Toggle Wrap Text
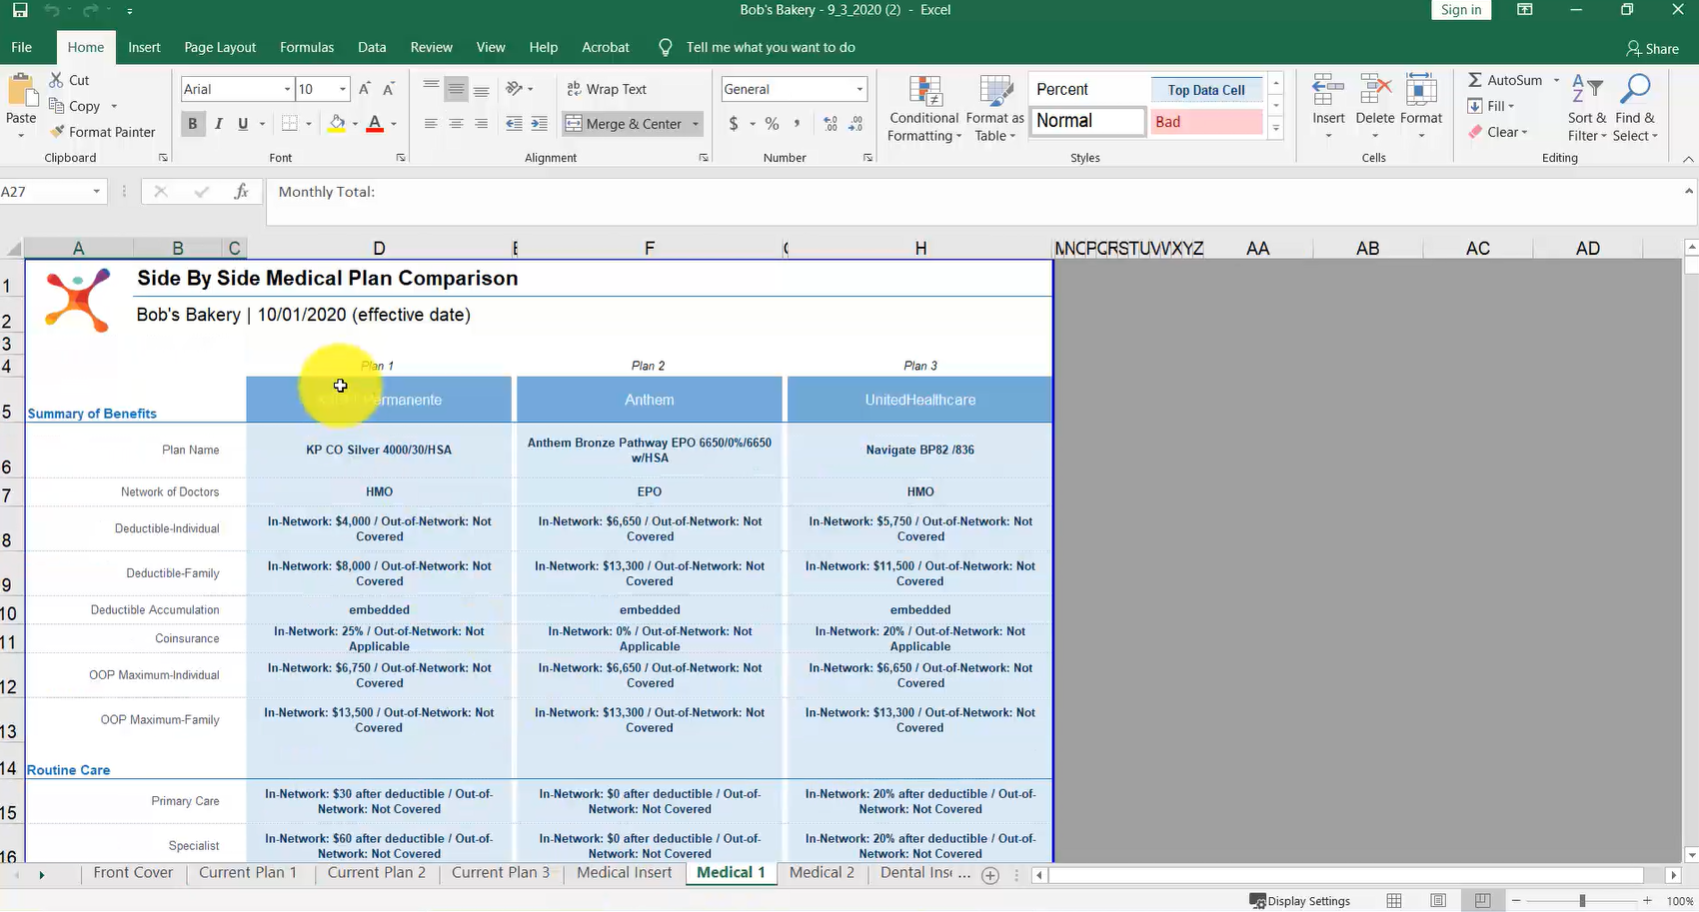Viewport: 1699px width, 912px height. 607,89
